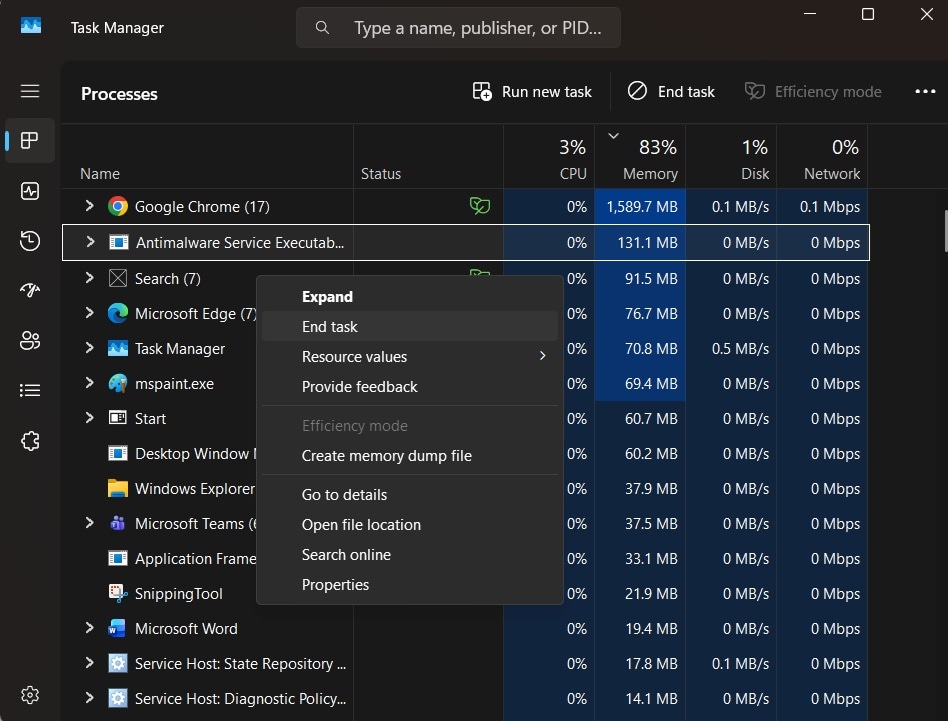Screen dimensions: 948x721
Task: Open the navigation hamburger menu
Action: coord(30,91)
